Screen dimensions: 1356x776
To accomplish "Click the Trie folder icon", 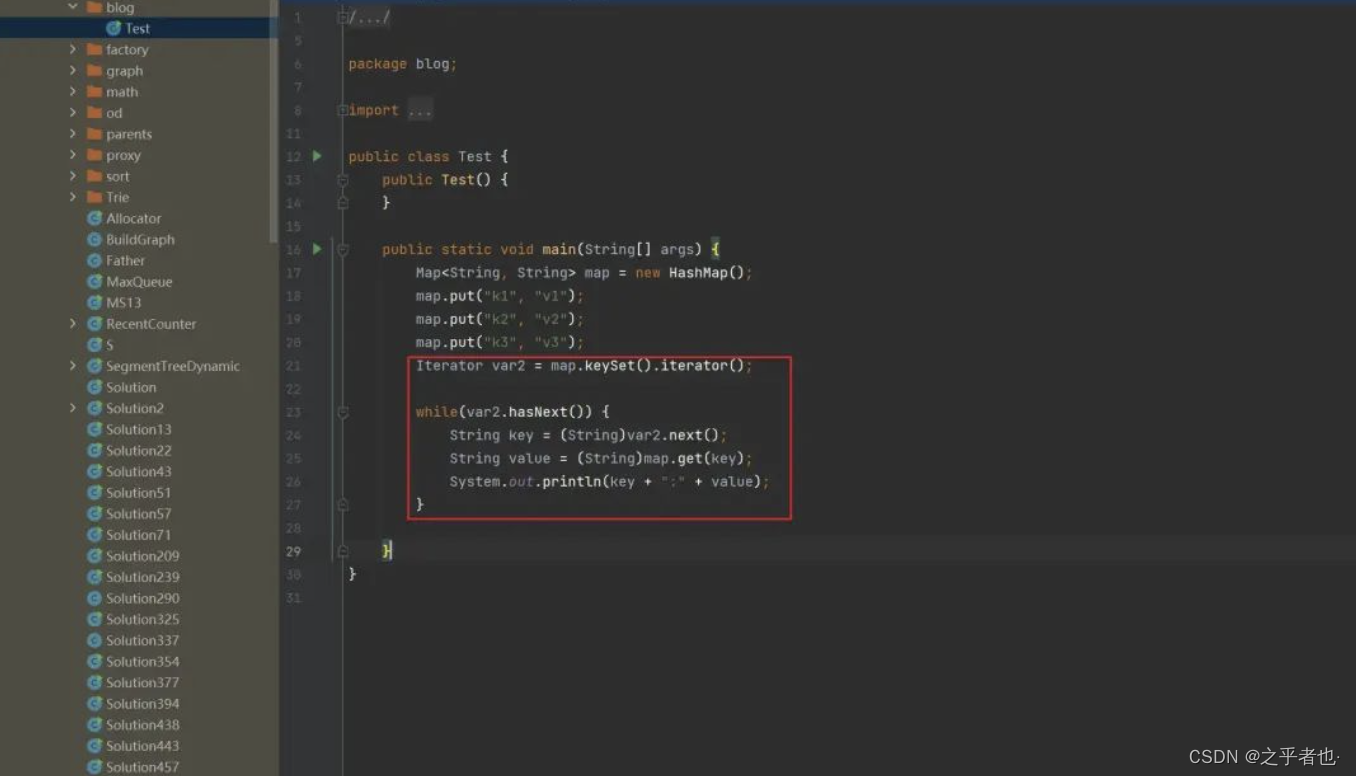I will 93,197.
